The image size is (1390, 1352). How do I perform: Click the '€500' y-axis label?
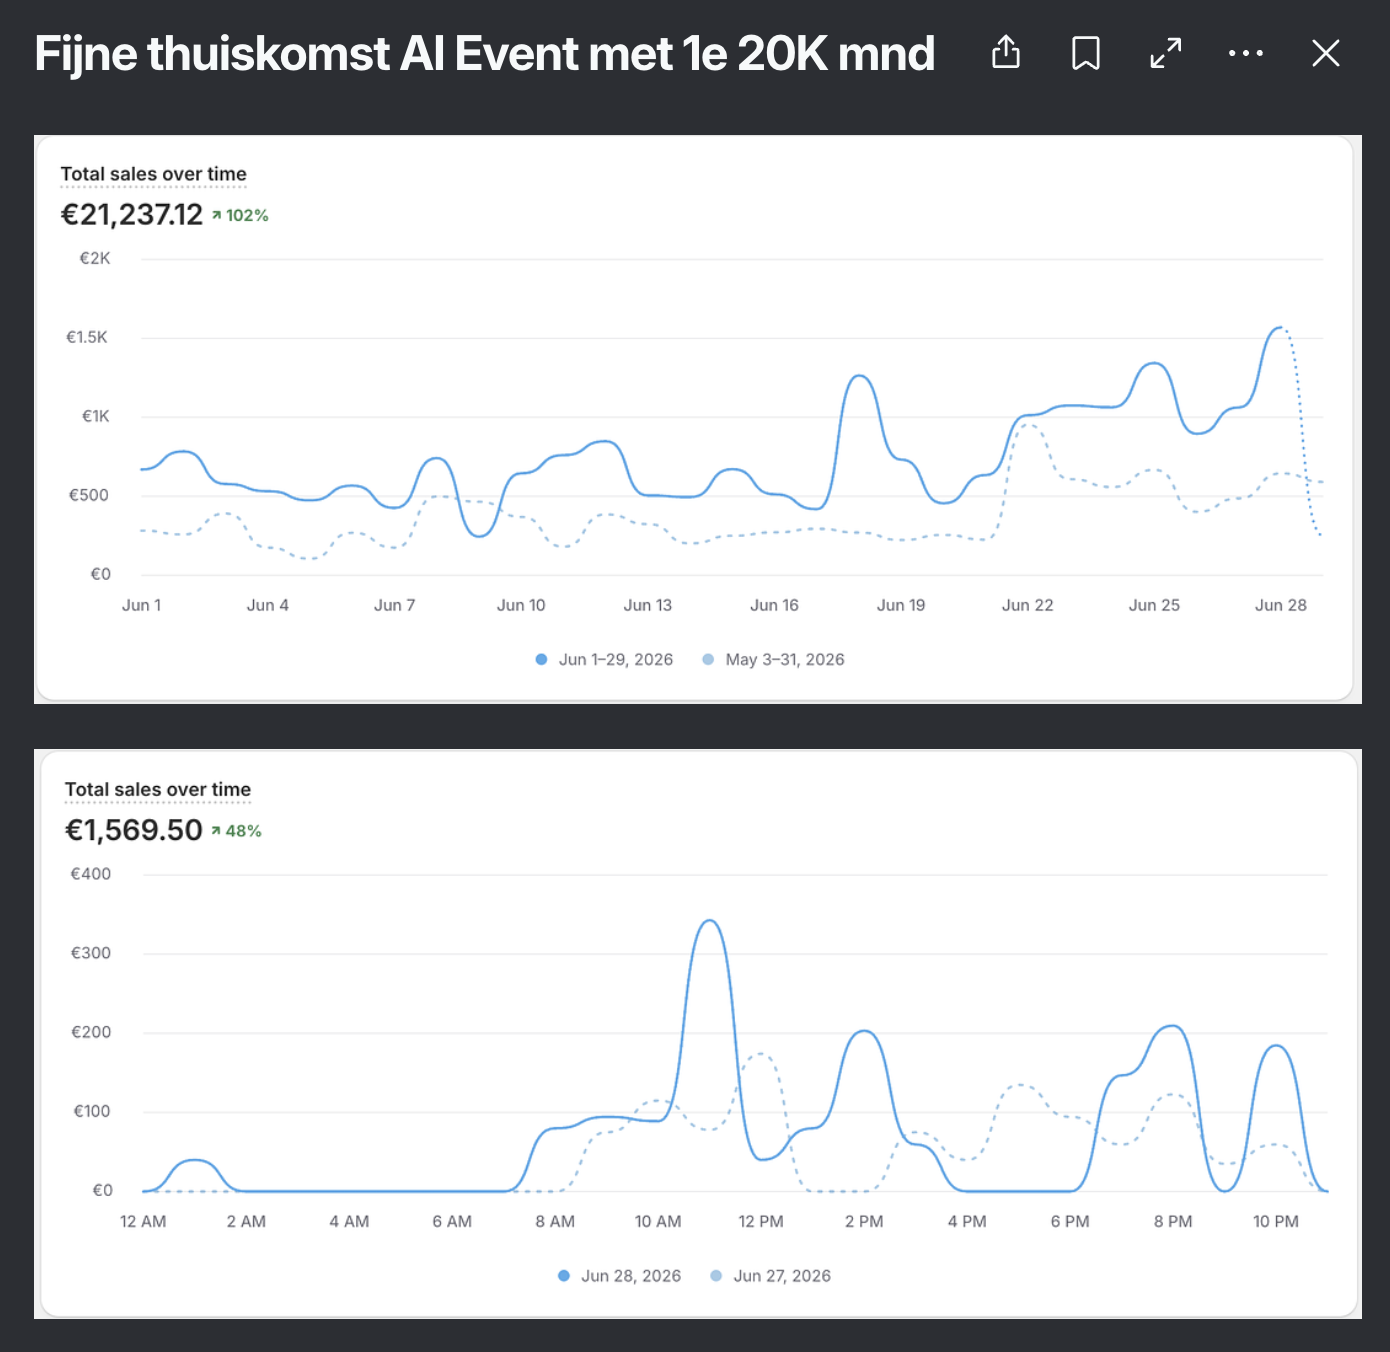(x=89, y=495)
